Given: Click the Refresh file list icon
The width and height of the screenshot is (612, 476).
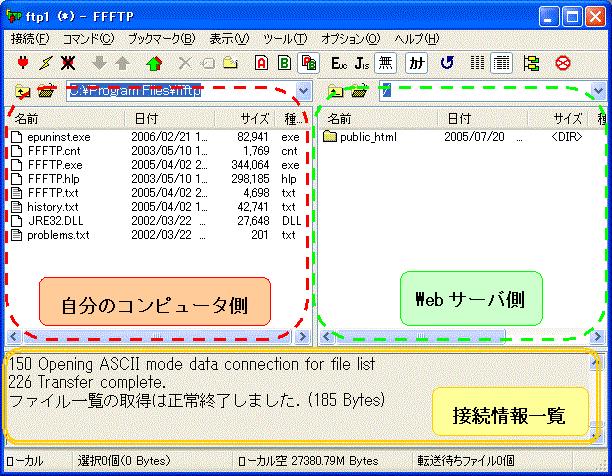Looking at the screenshot, I should pos(447,63).
